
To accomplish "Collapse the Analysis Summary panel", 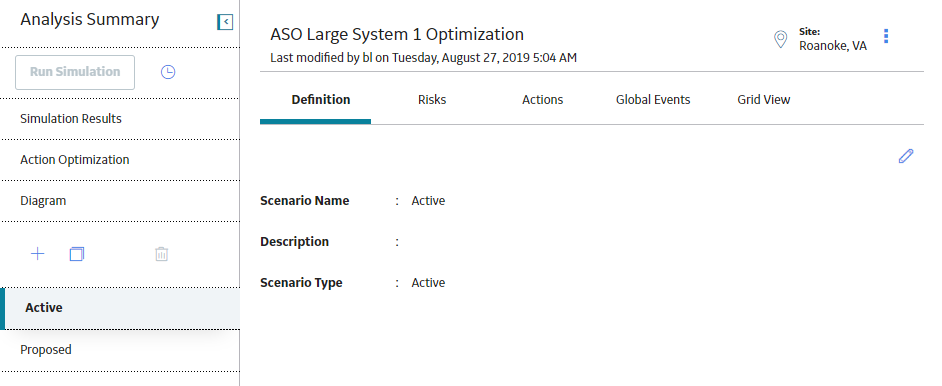I will pos(225,22).
